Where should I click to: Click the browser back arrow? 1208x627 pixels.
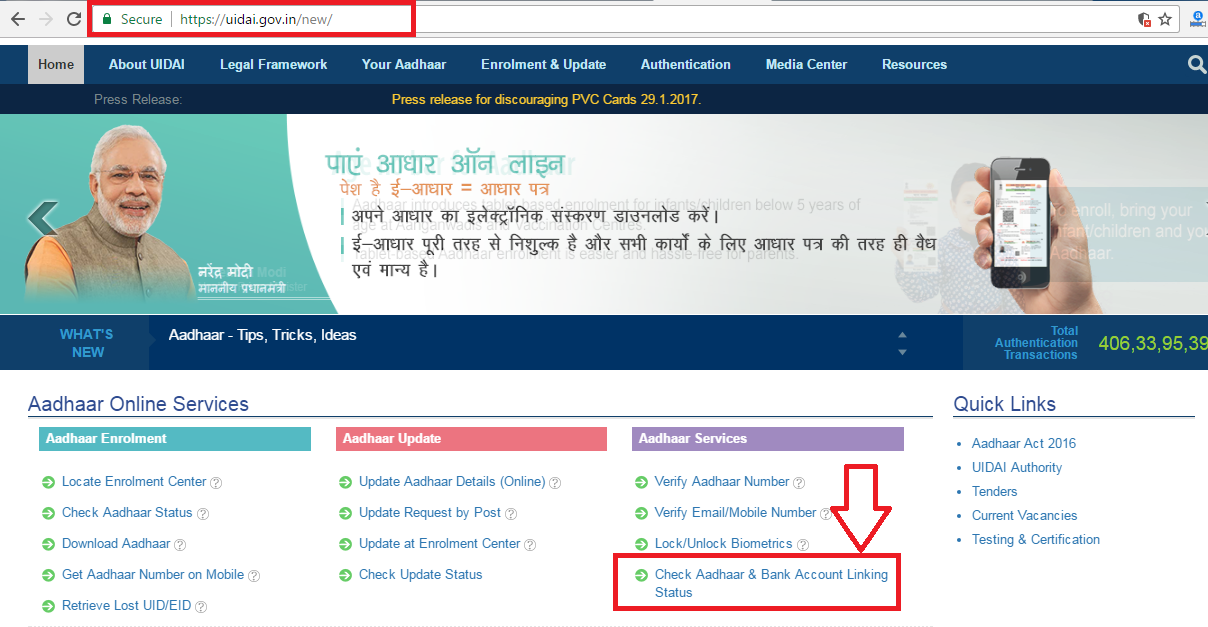(x=16, y=17)
